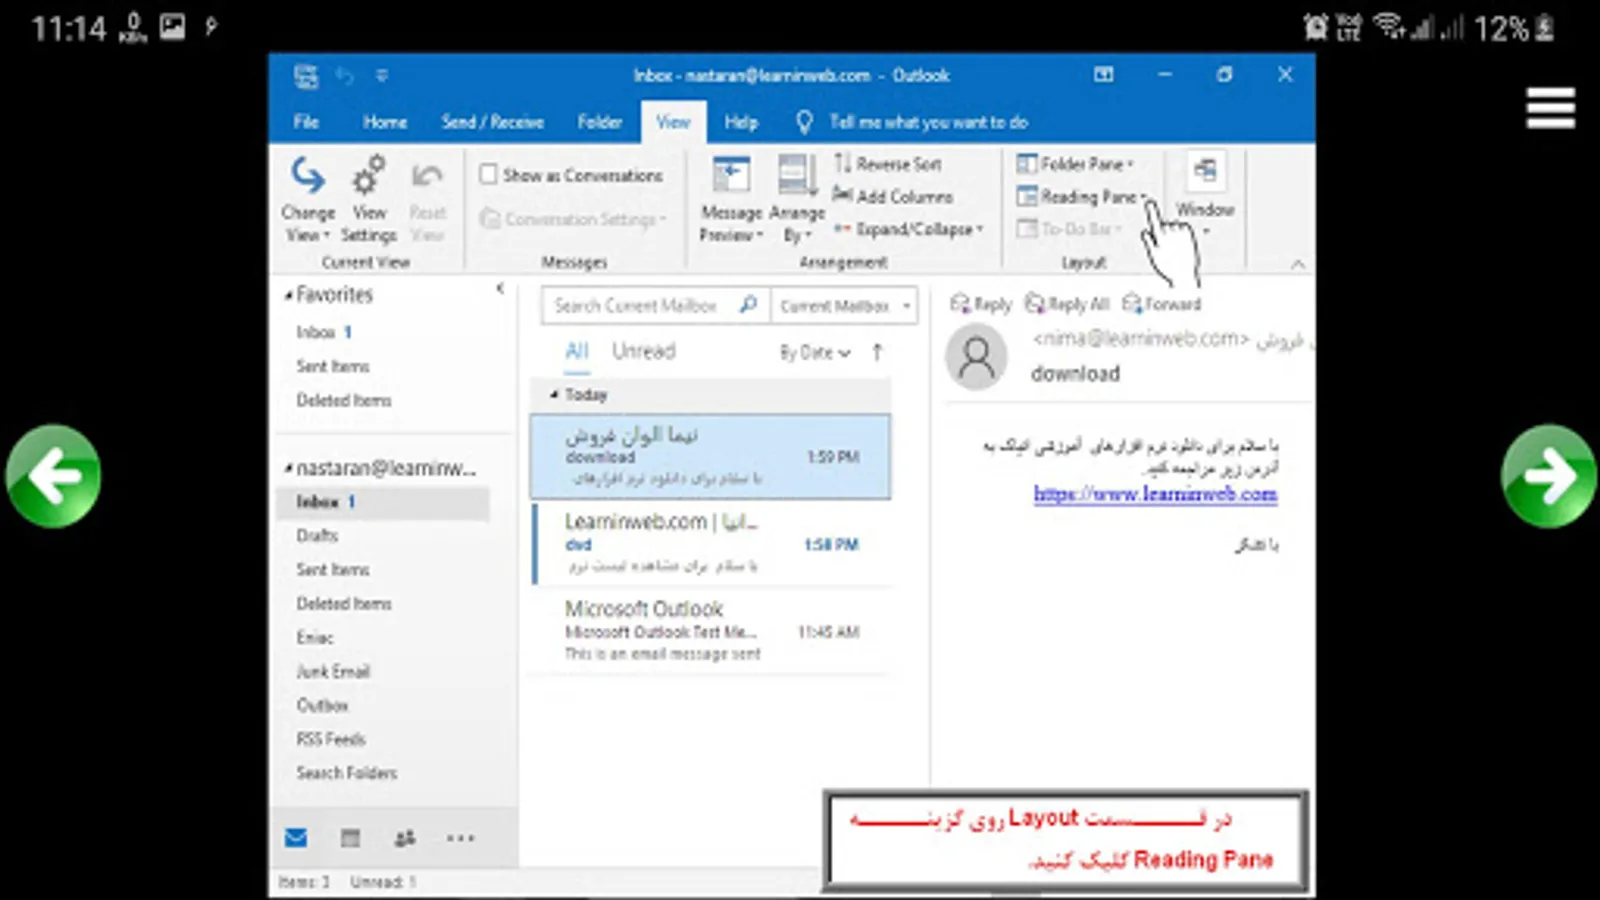The image size is (1600, 900).
Task: Open Ribbon Display Options in the title bar
Action: (1104, 75)
